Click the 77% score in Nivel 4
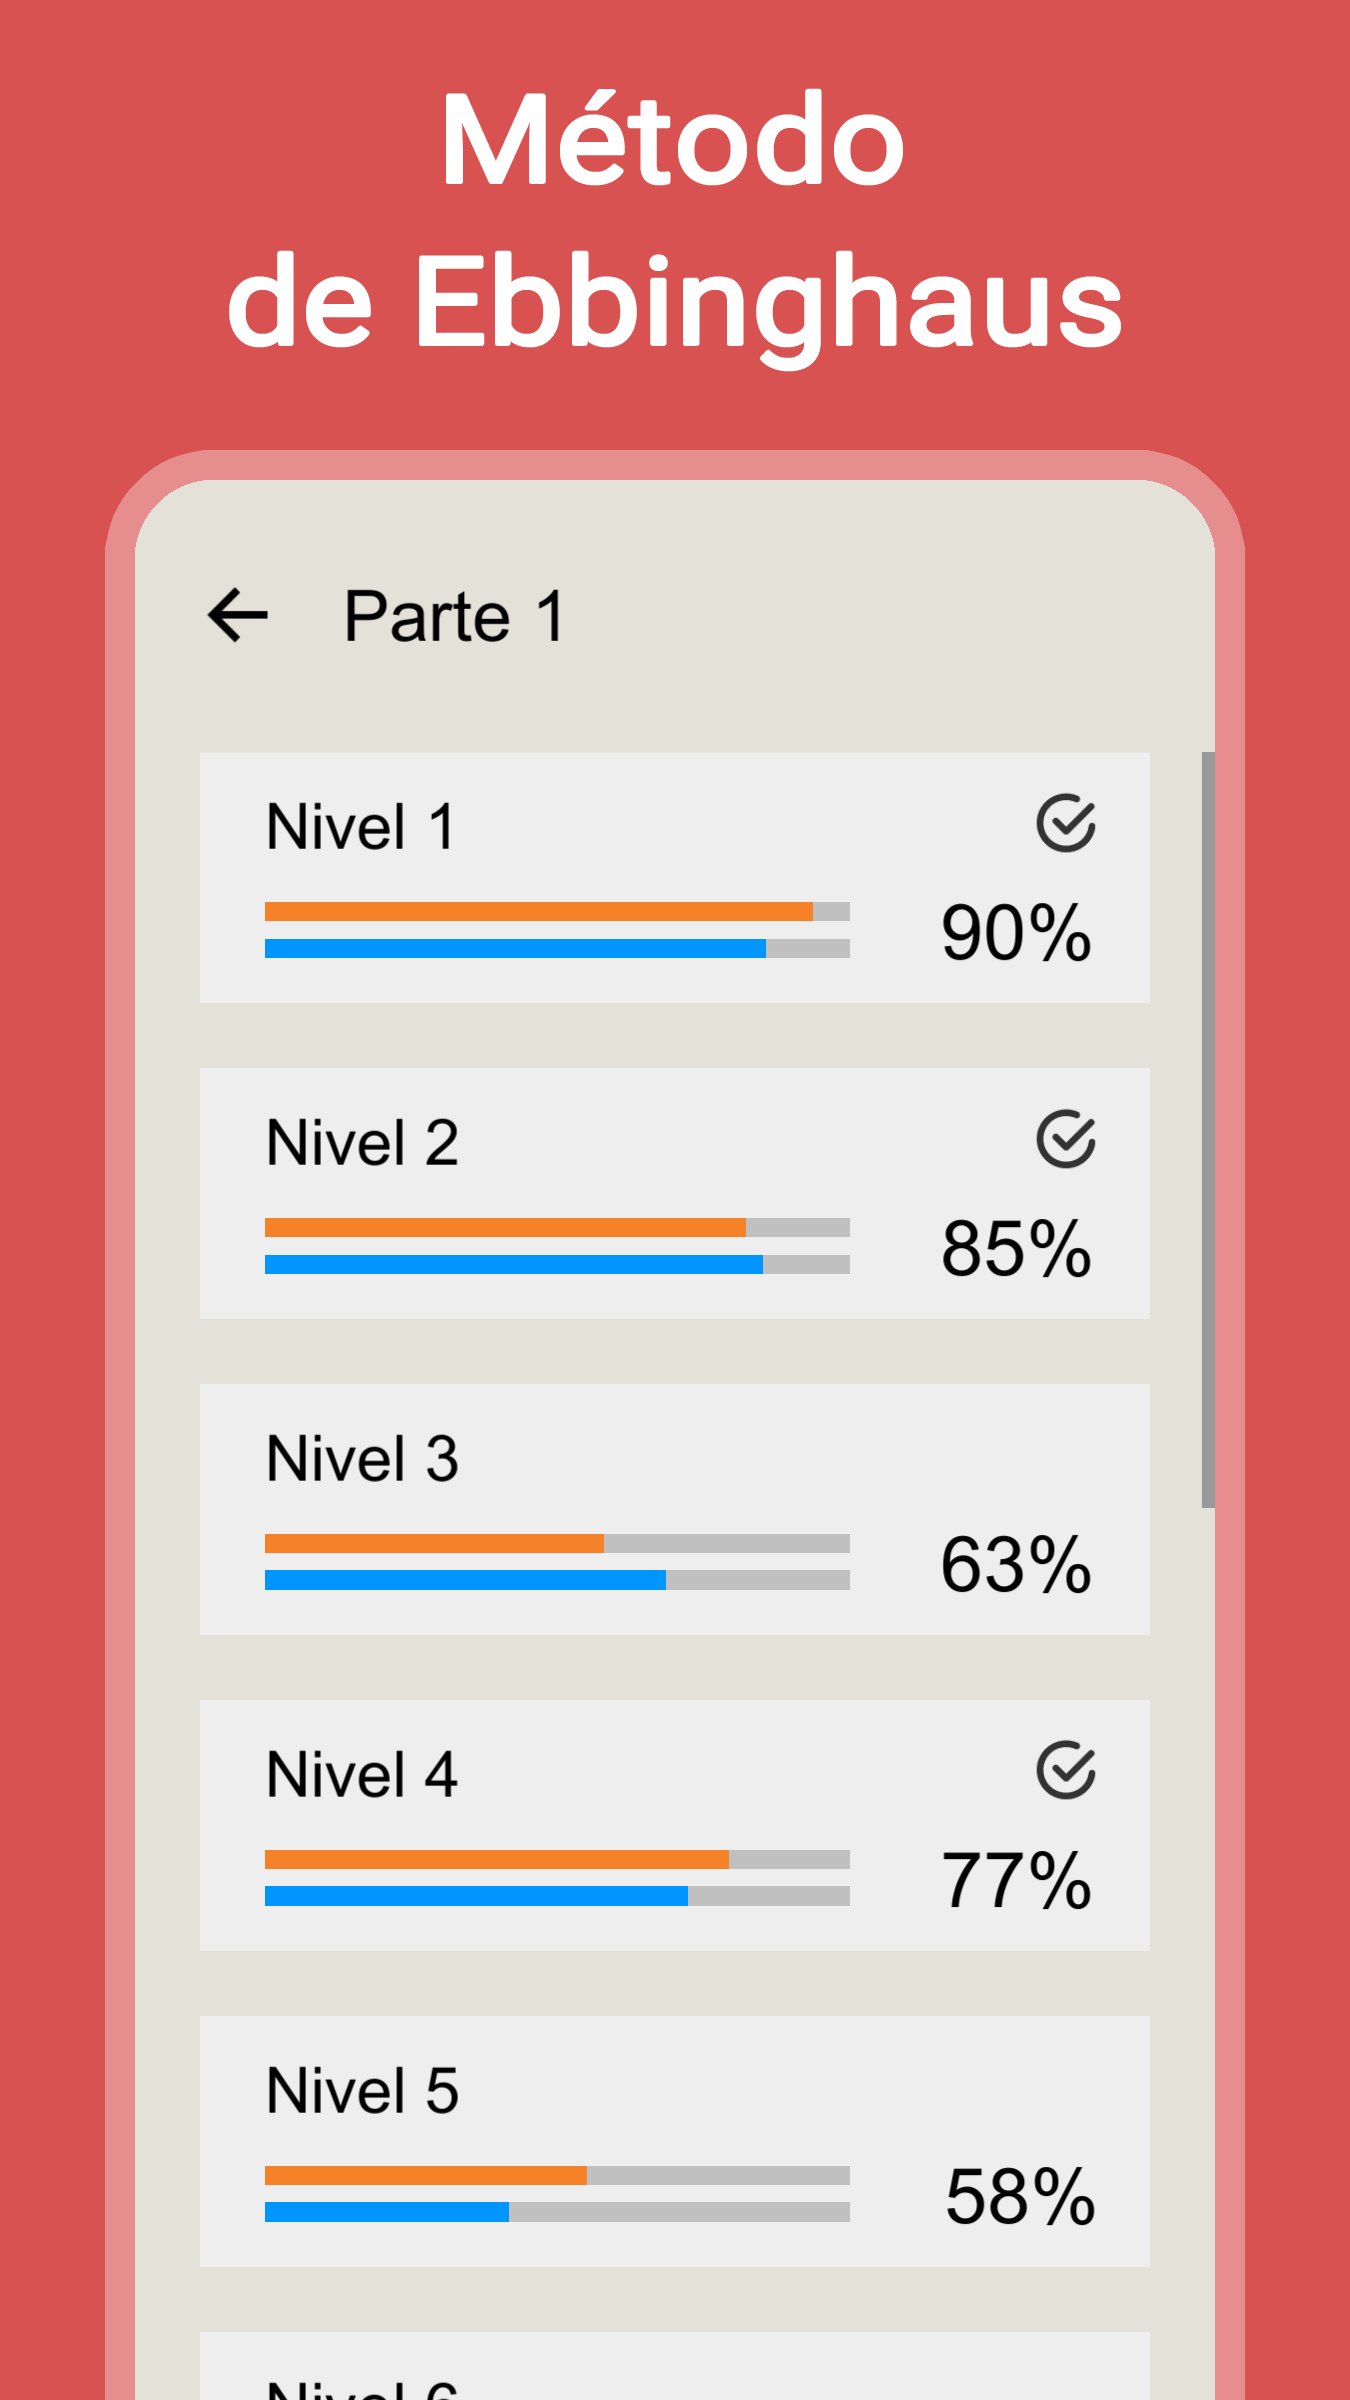This screenshot has height=2400, width=1350. [x=1016, y=1881]
